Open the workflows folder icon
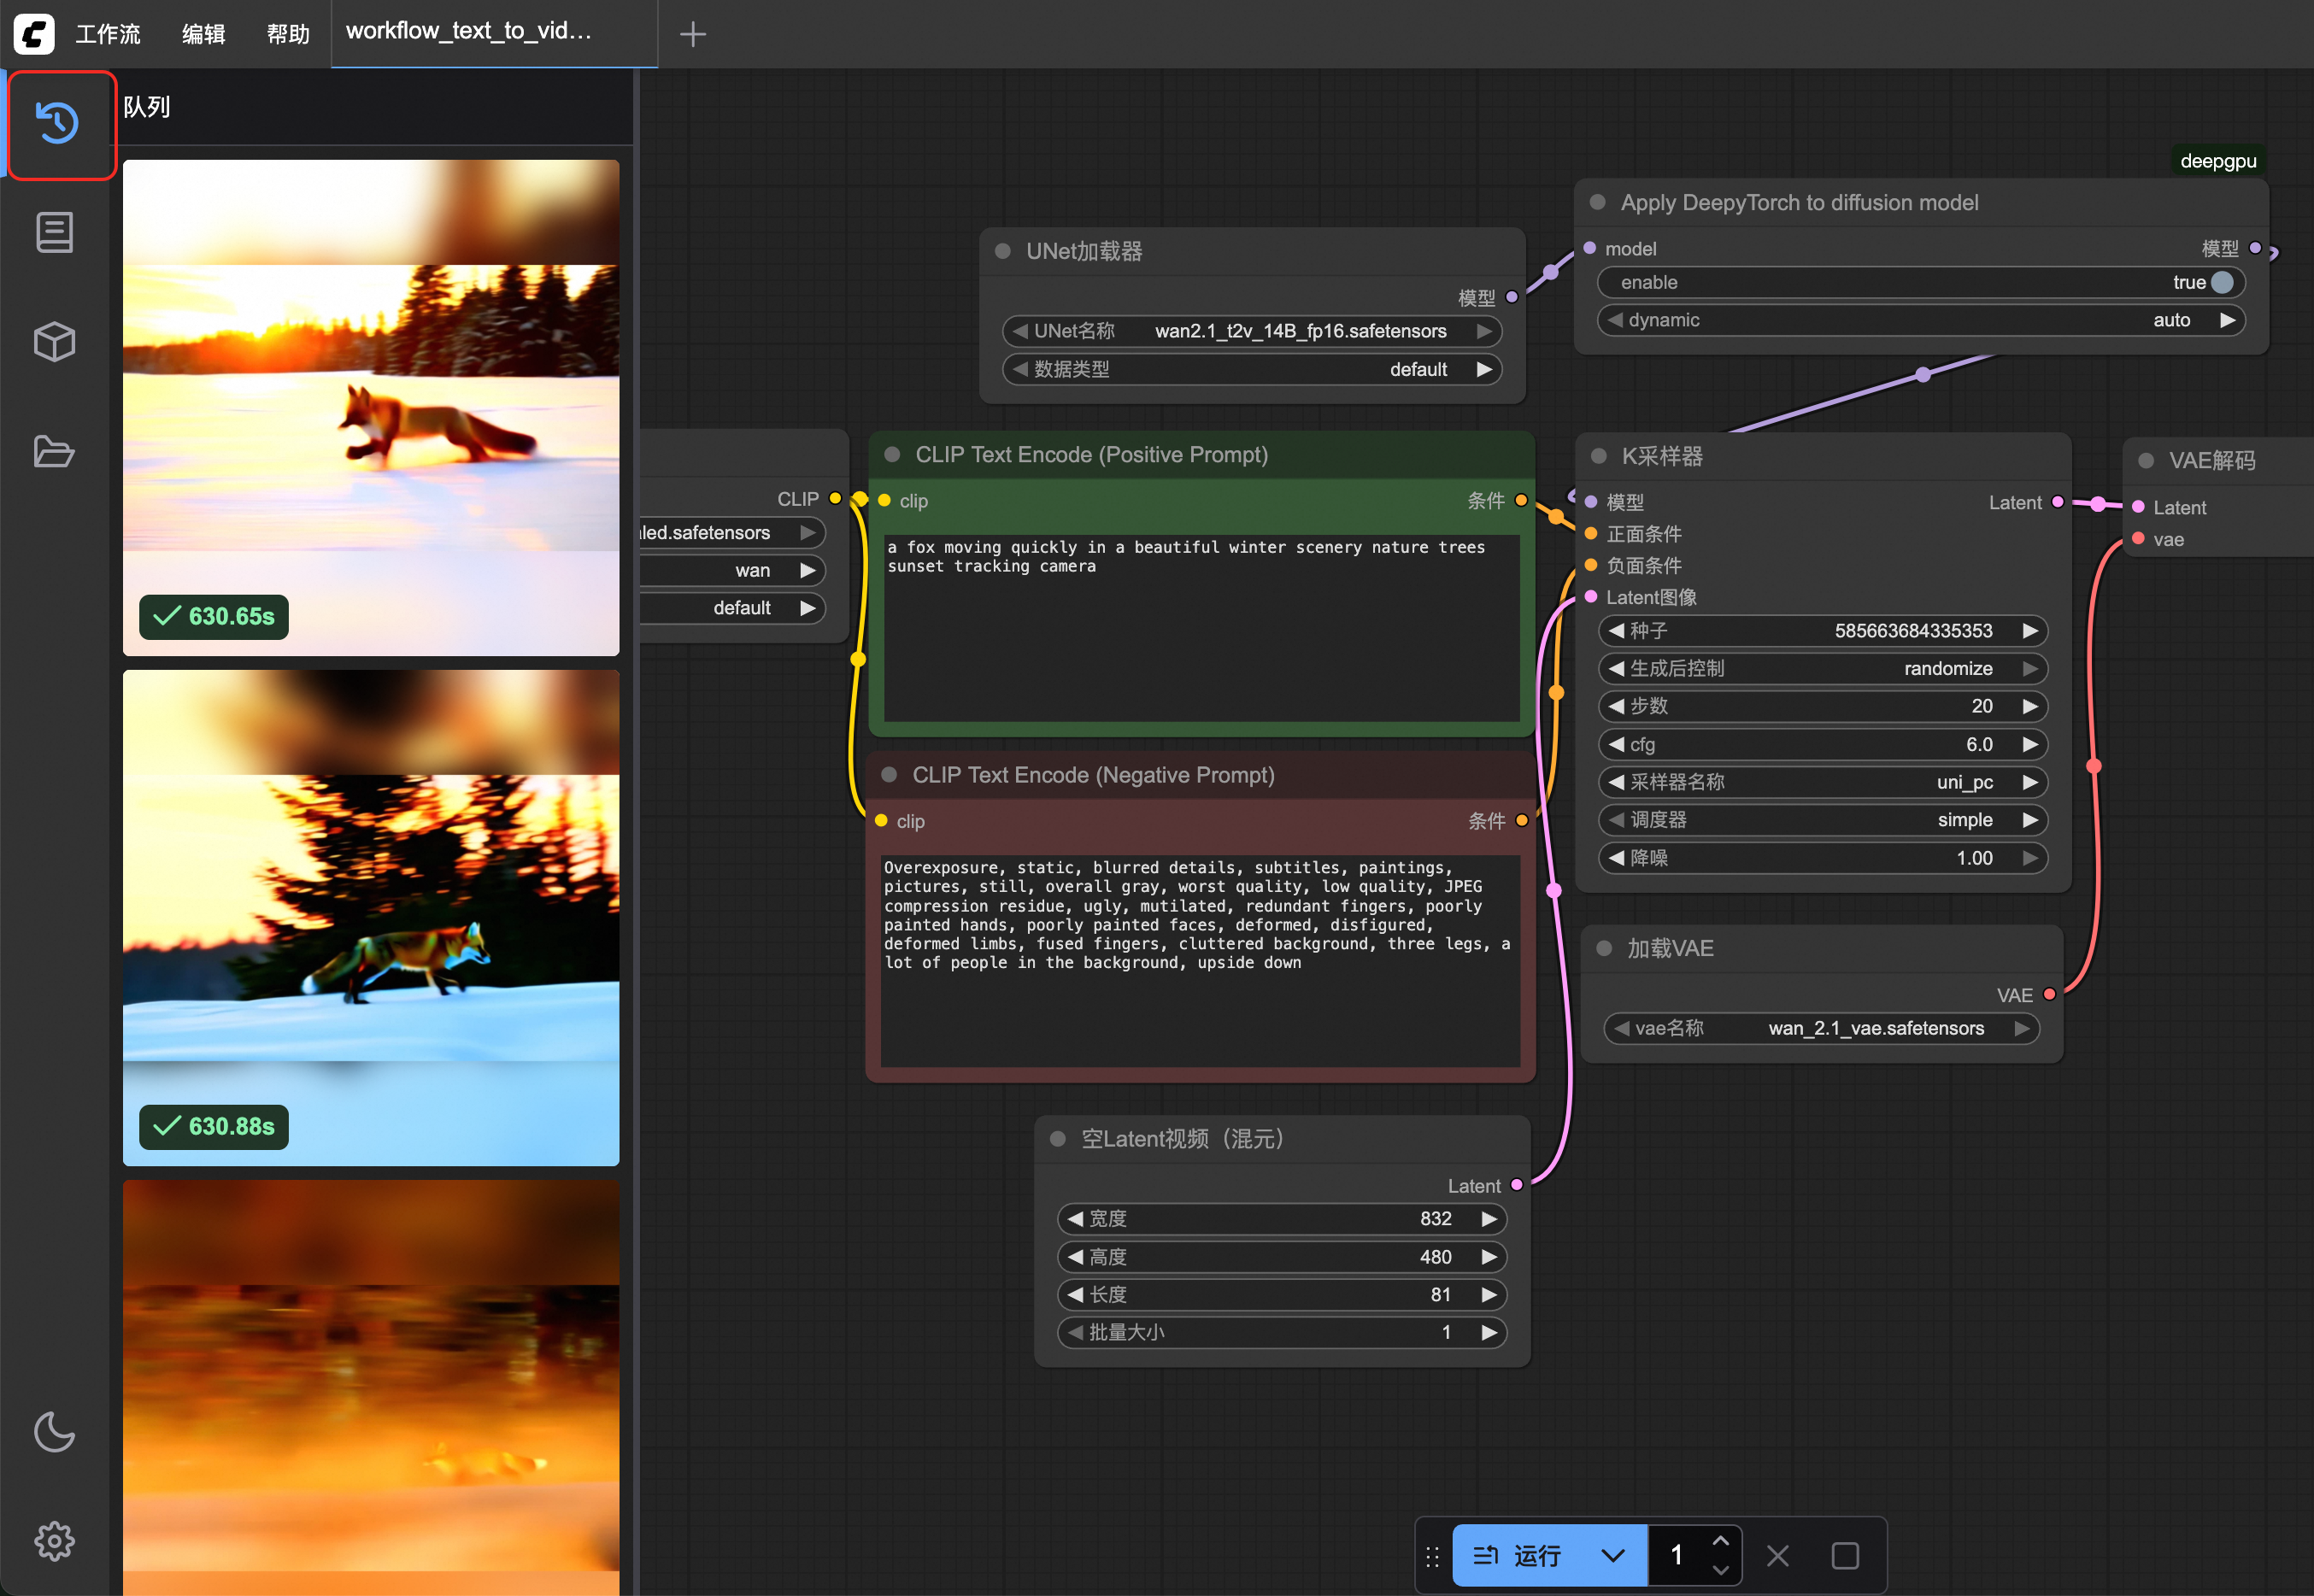This screenshot has width=2314, height=1596. point(54,451)
